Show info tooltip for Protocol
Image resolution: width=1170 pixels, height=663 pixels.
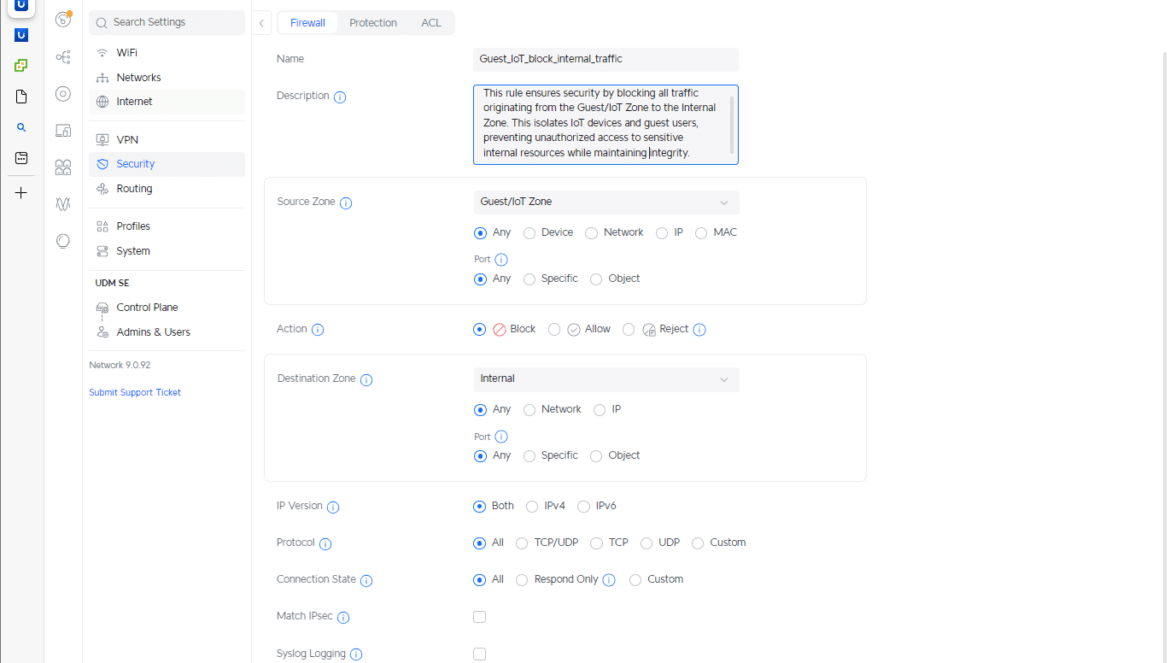pyautogui.click(x=325, y=544)
